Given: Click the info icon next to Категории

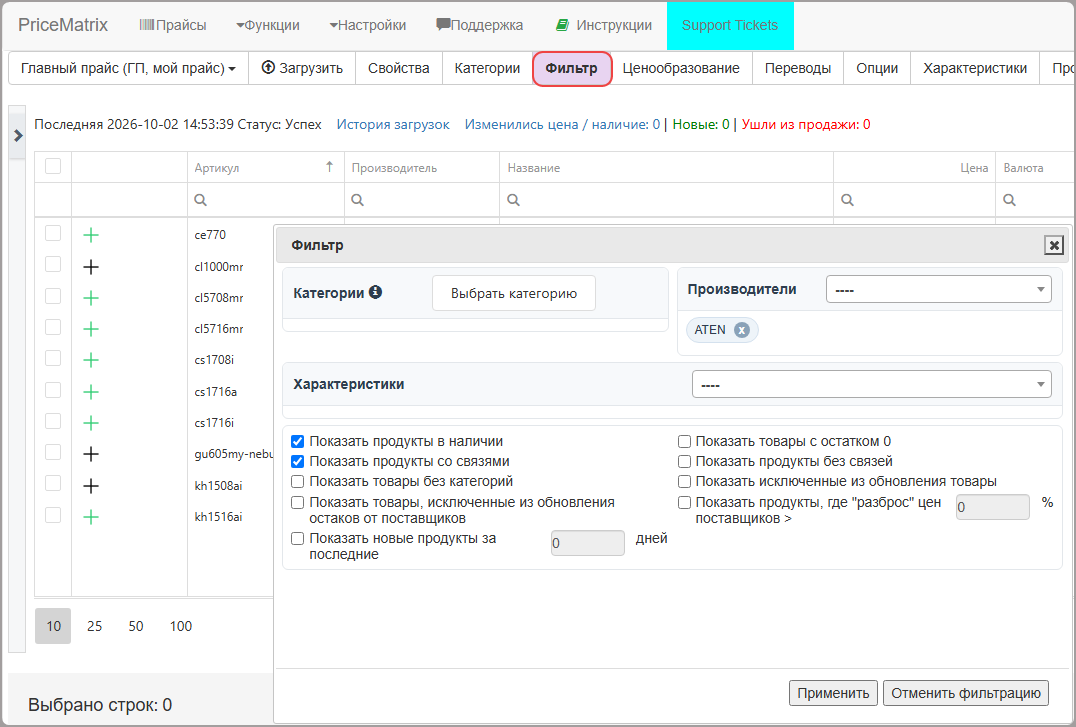Looking at the screenshot, I should pyautogui.click(x=375, y=292).
